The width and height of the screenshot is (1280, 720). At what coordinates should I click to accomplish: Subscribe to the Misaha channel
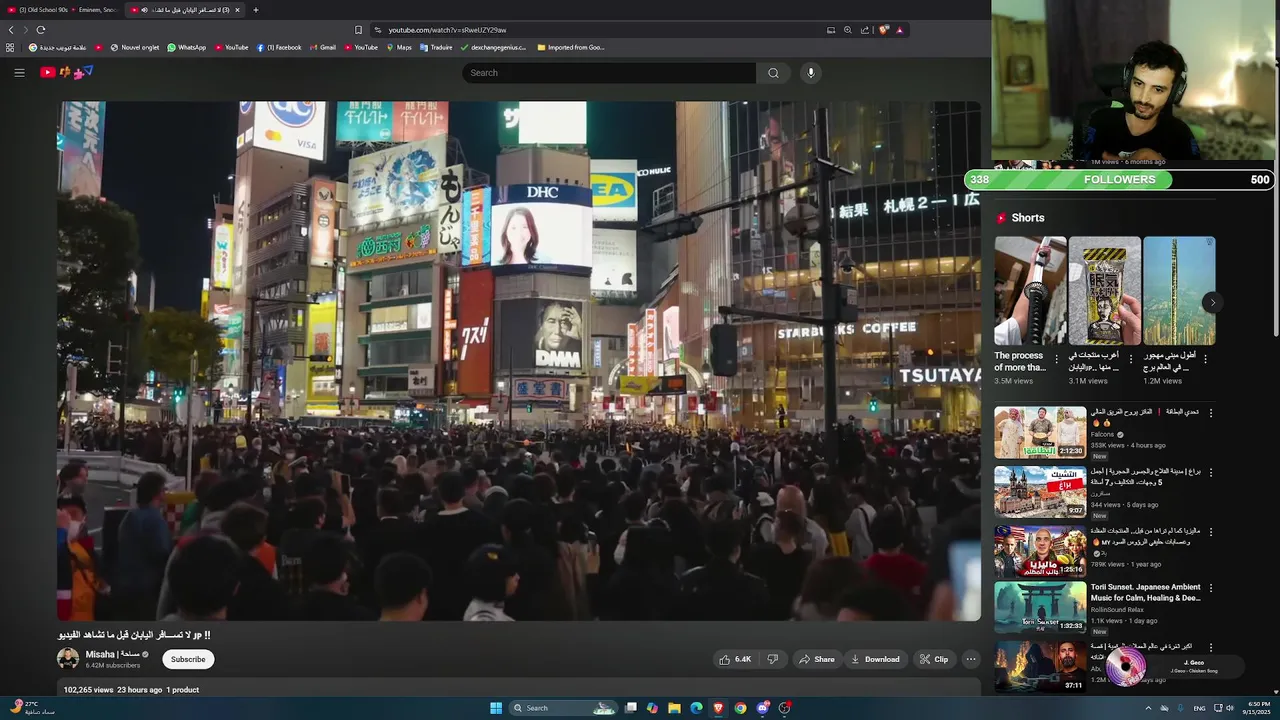(188, 659)
